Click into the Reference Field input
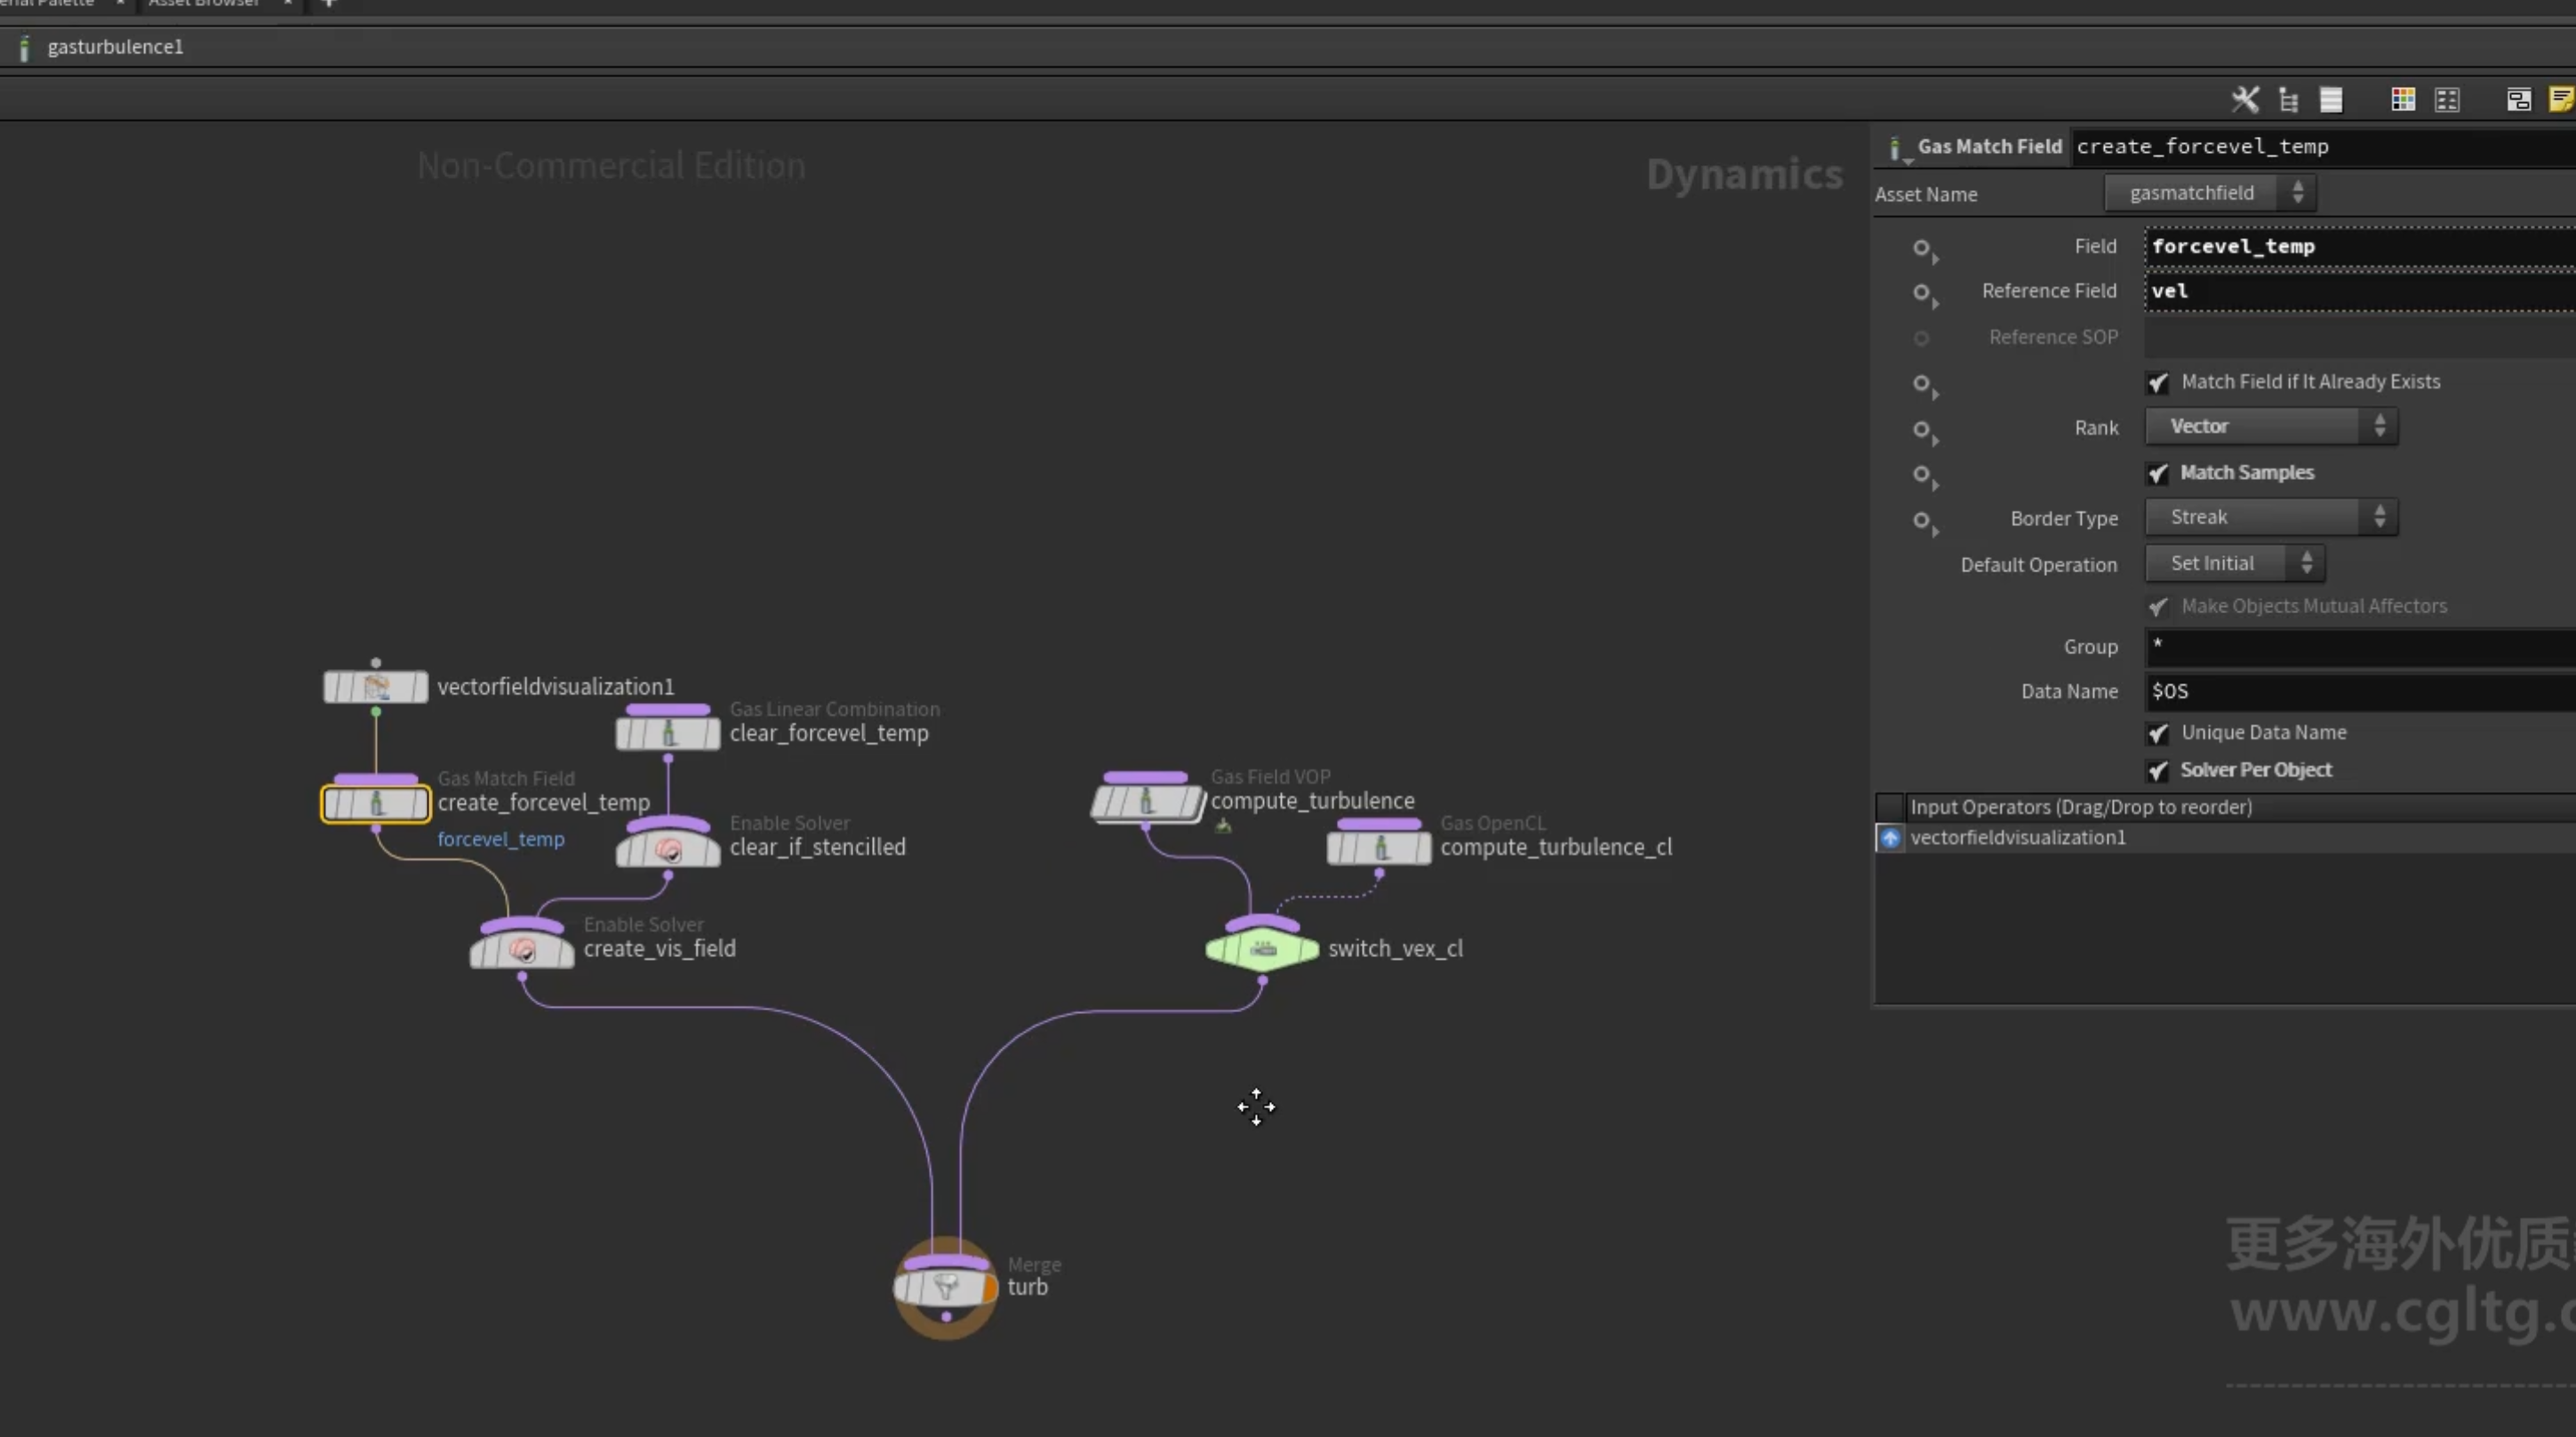This screenshot has width=2576, height=1437. (2359, 291)
